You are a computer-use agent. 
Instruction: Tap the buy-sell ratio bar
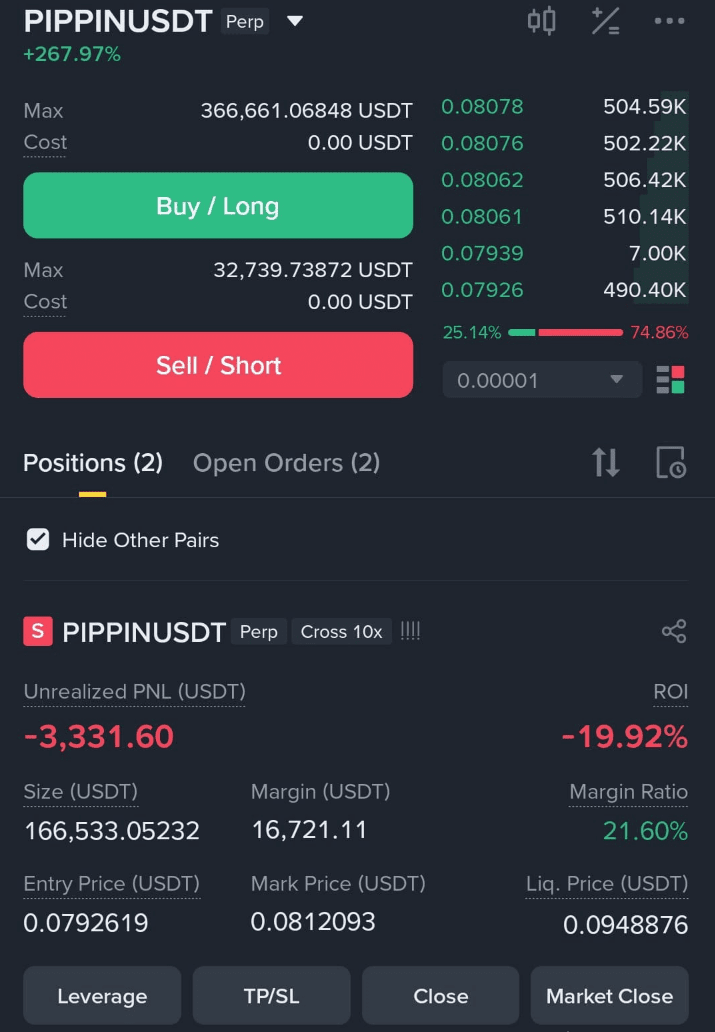566,332
